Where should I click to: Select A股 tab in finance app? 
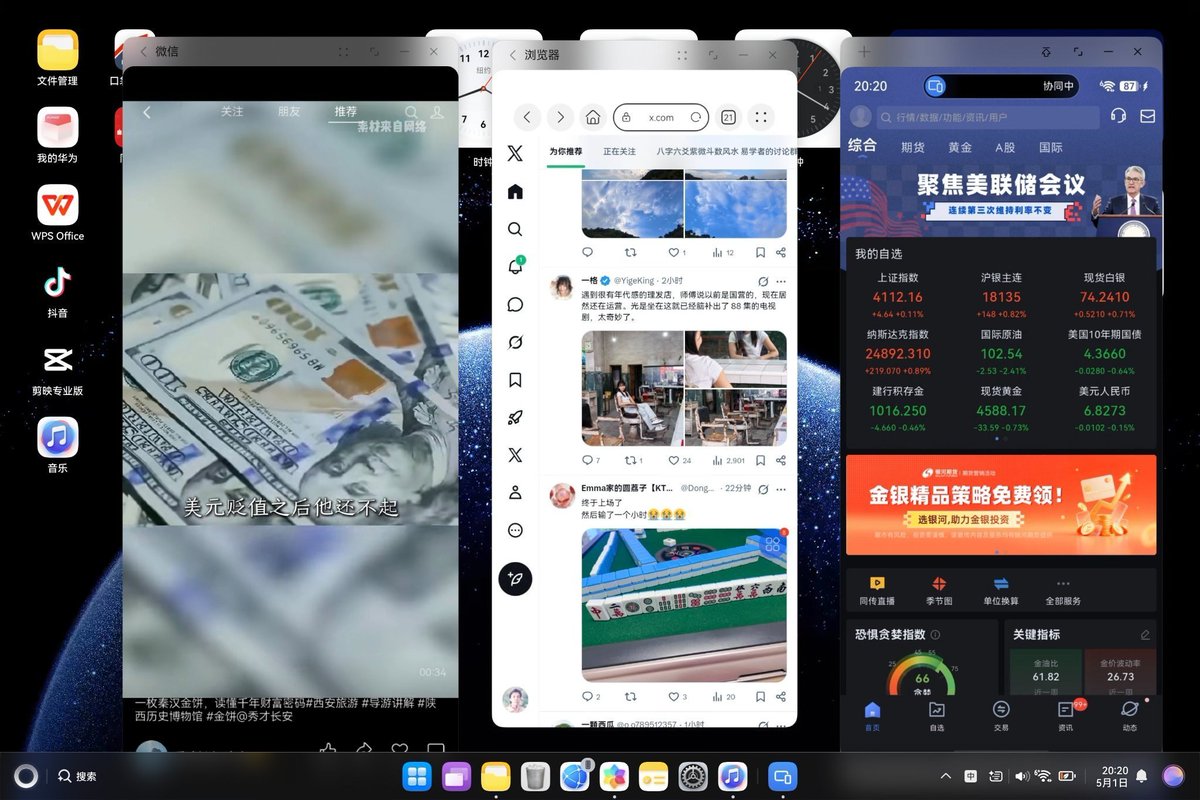(x=1004, y=147)
